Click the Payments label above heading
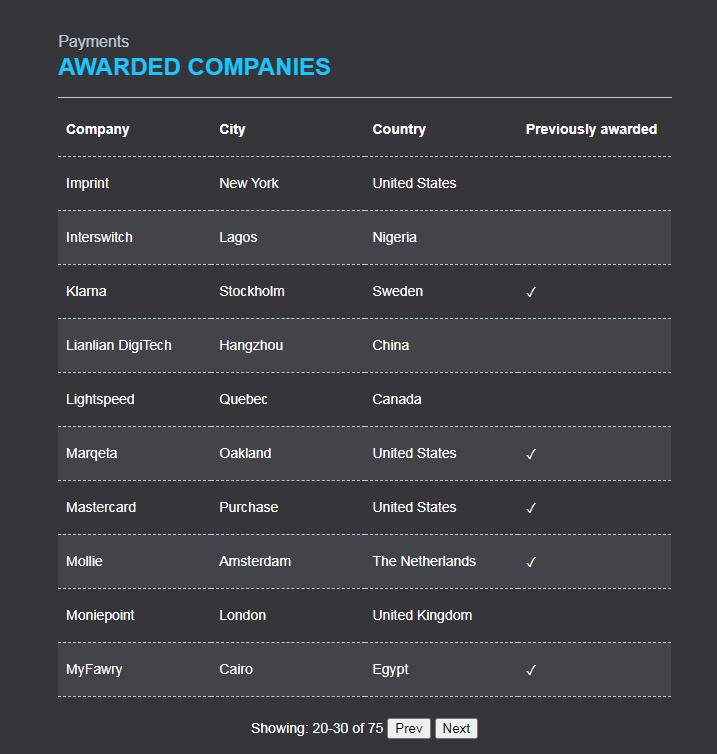717x754 pixels. [x=94, y=41]
